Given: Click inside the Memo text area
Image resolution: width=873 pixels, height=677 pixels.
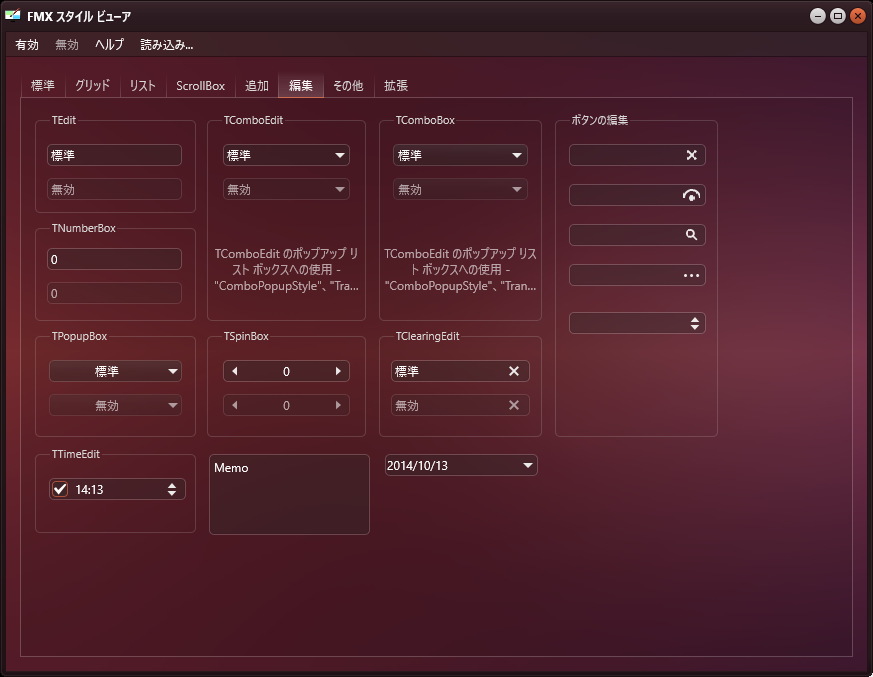Looking at the screenshot, I should (x=288, y=494).
